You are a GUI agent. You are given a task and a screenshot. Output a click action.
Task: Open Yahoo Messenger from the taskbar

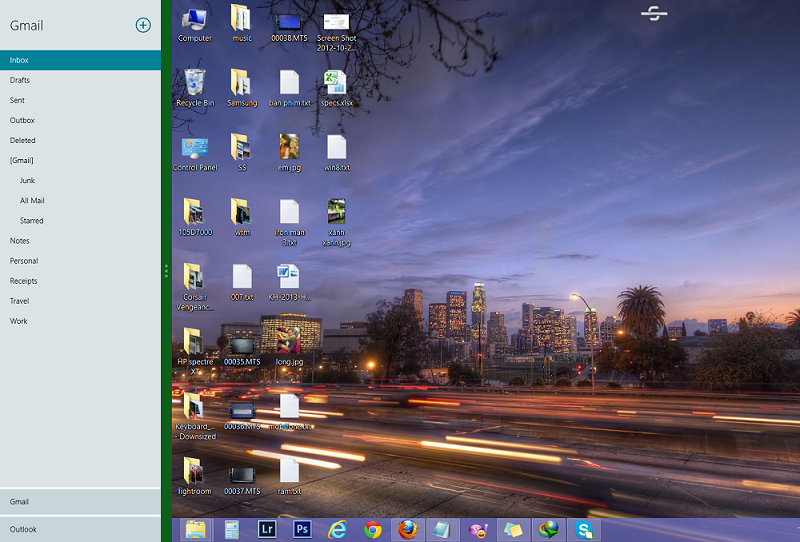(479, 530)
